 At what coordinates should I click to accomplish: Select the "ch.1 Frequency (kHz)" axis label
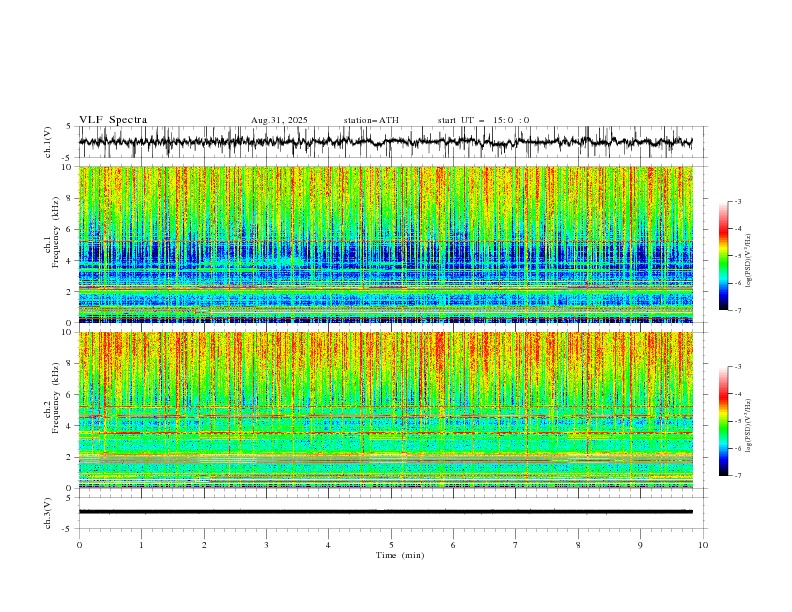coord(52,232)
